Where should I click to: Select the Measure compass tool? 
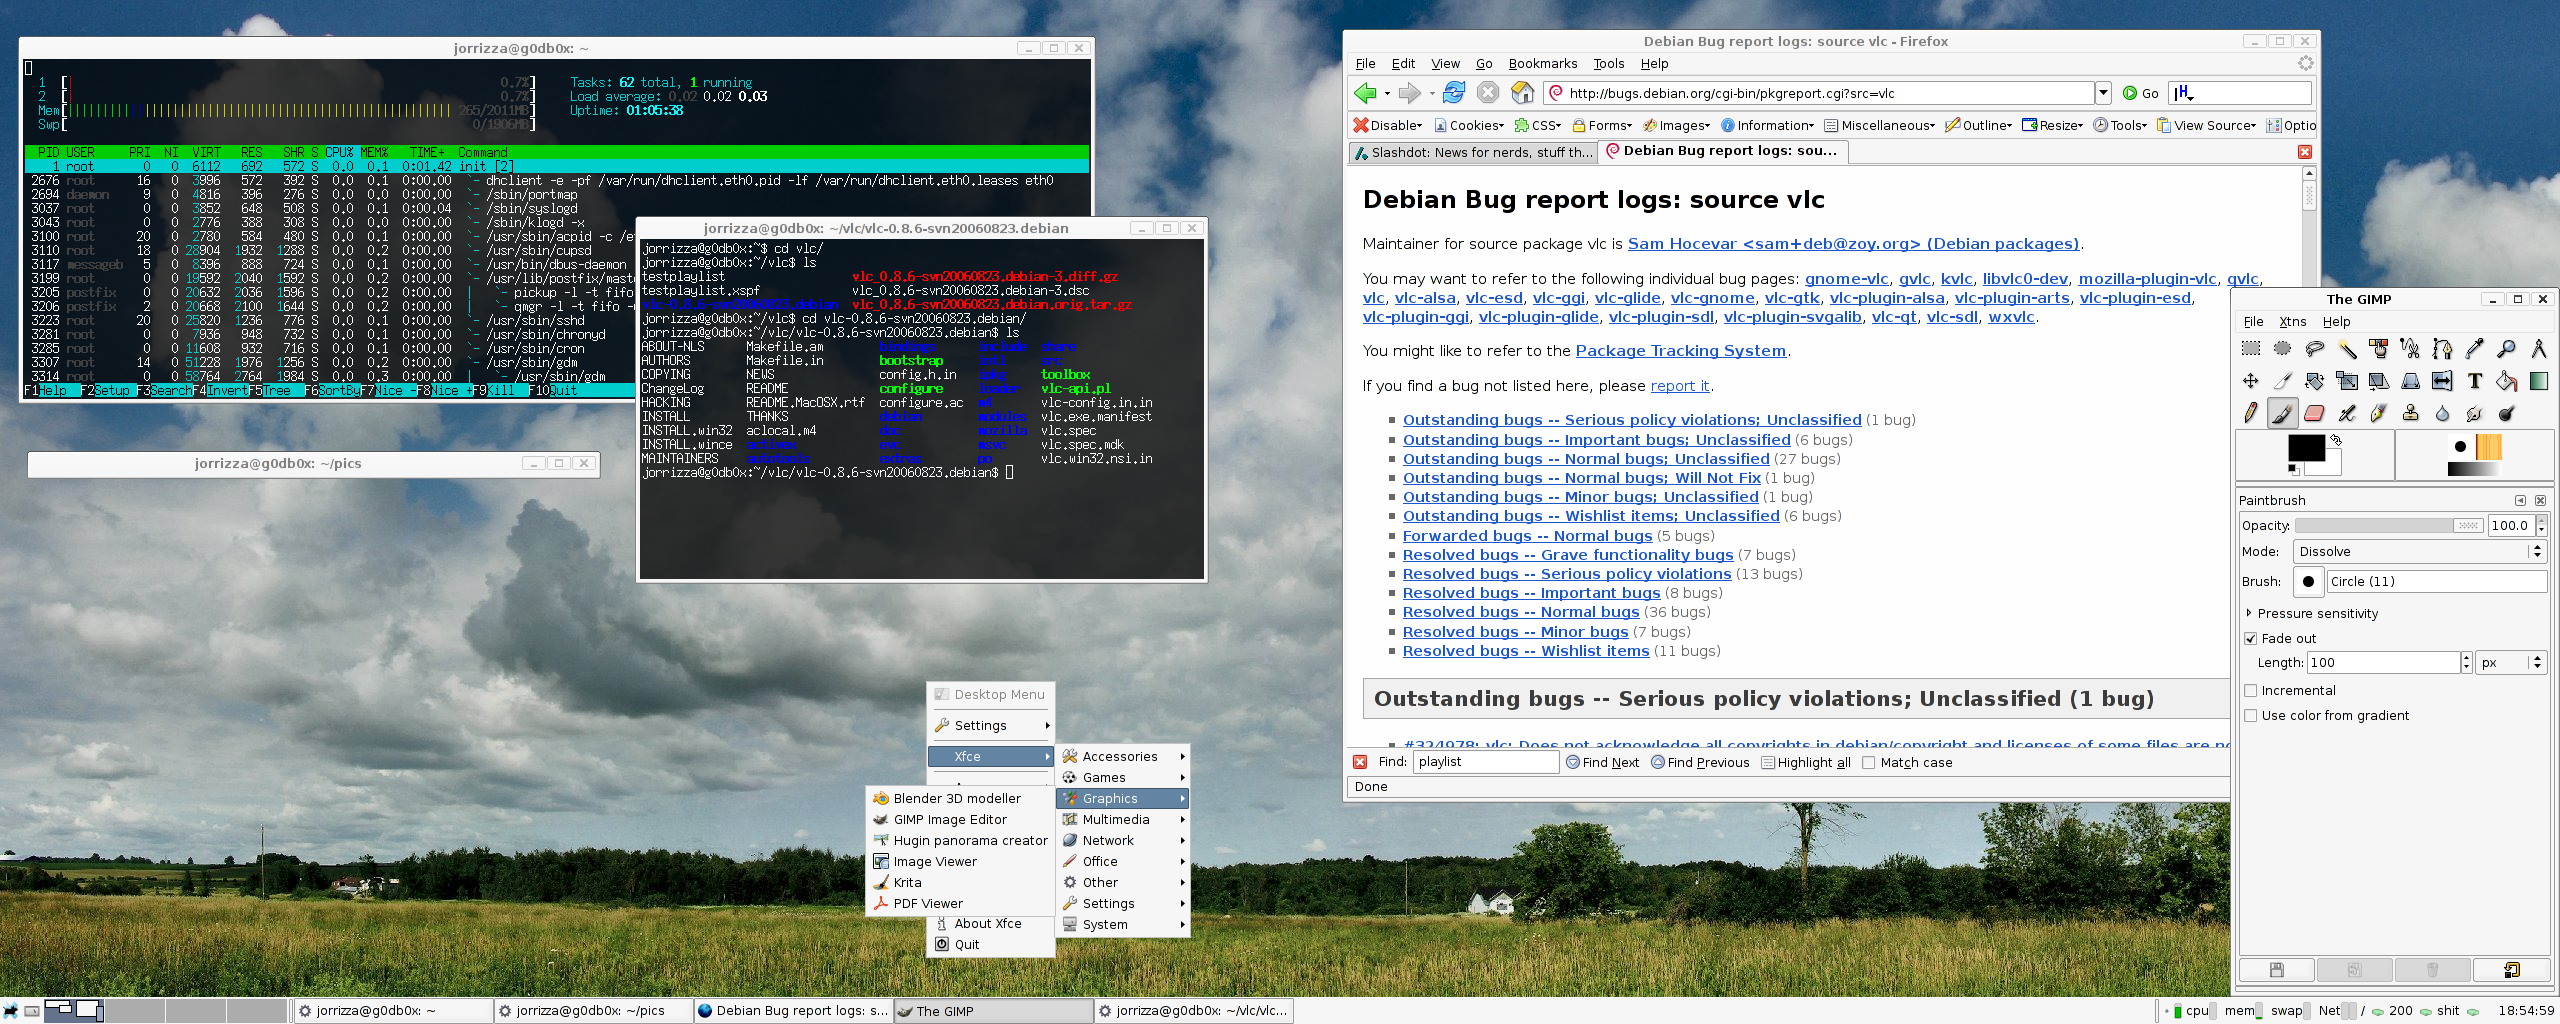click(x=2539, y=349)
